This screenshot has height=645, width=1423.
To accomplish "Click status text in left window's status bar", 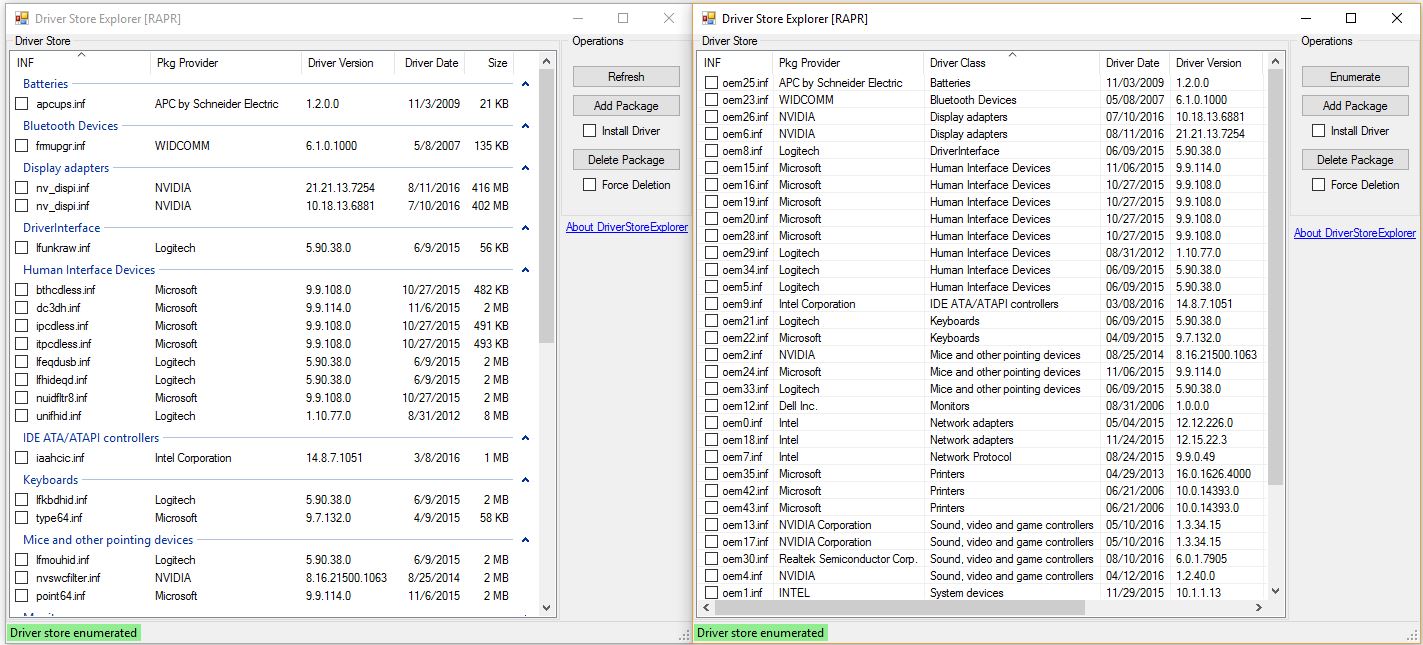I will tap(73, 632).
